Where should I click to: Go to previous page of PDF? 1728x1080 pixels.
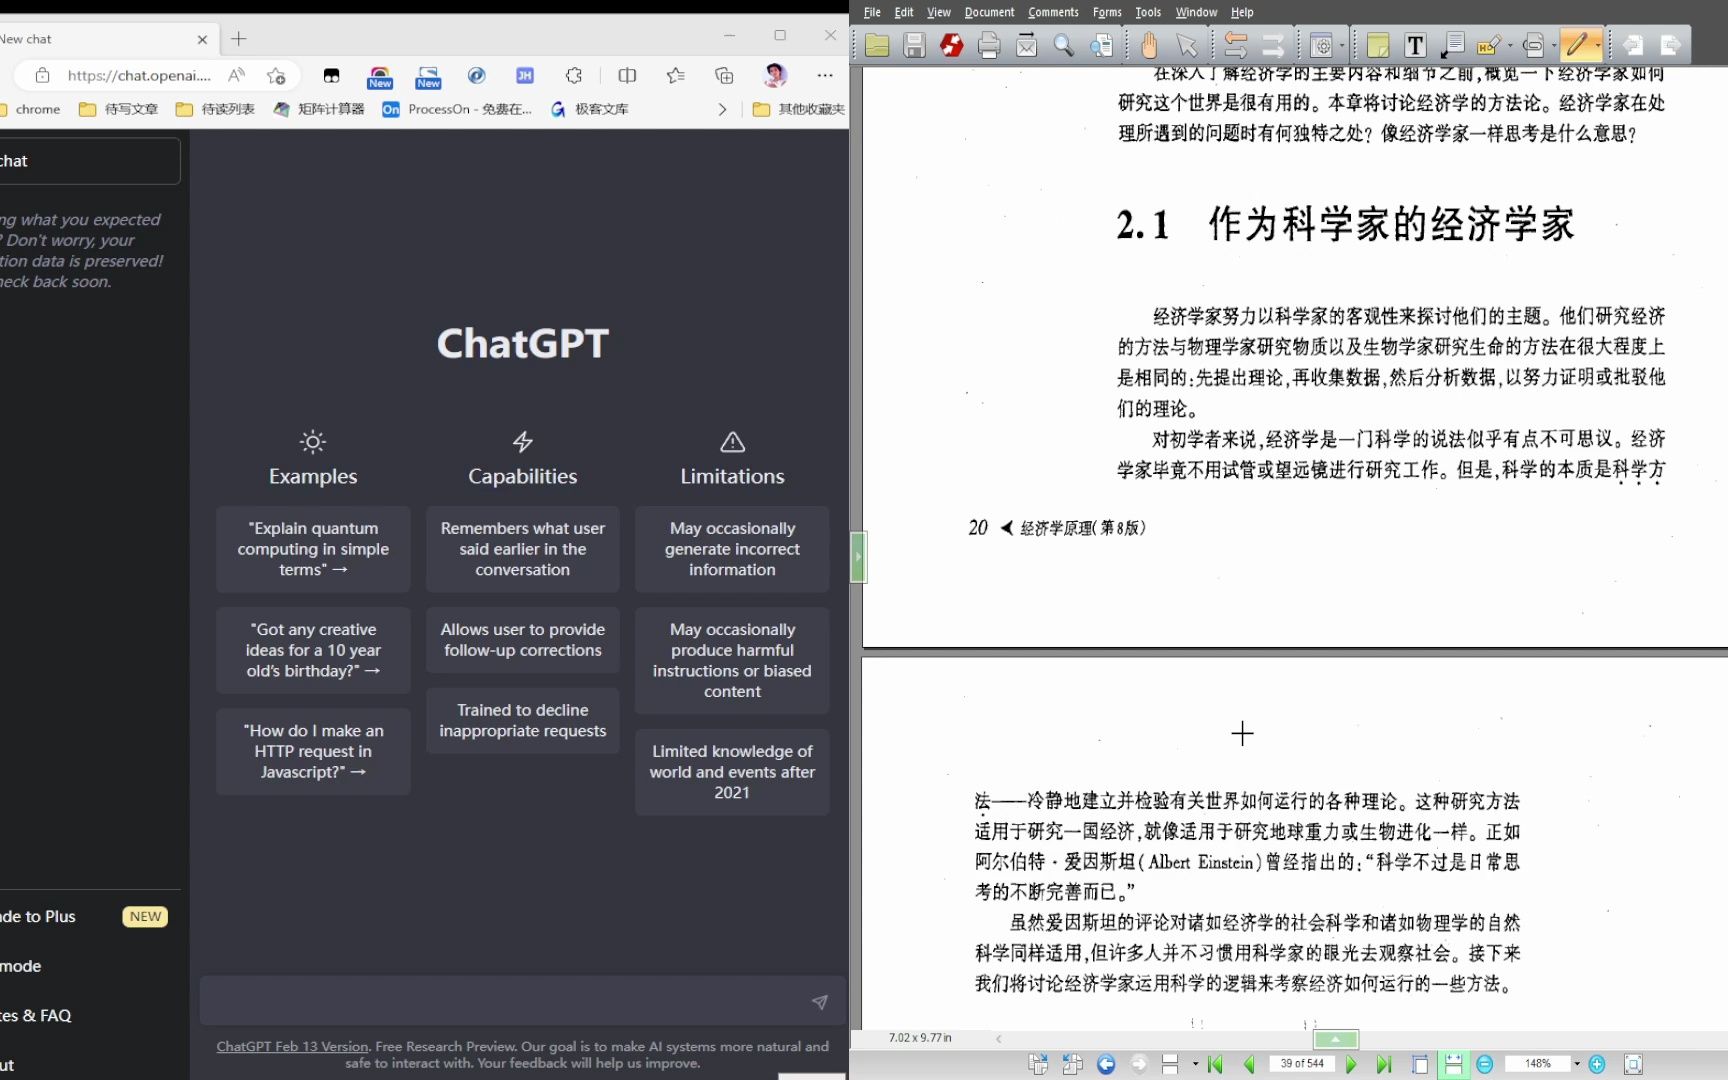point(1249,1064)
